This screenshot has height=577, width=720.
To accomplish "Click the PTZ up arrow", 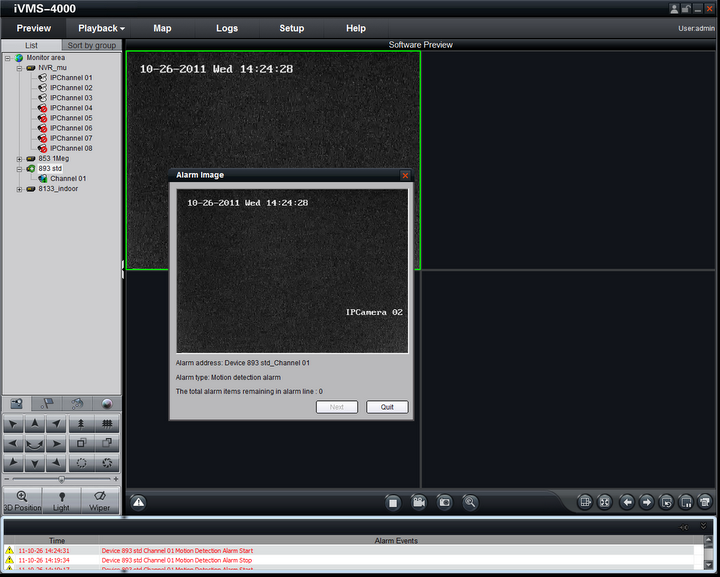I will point(35,424).
